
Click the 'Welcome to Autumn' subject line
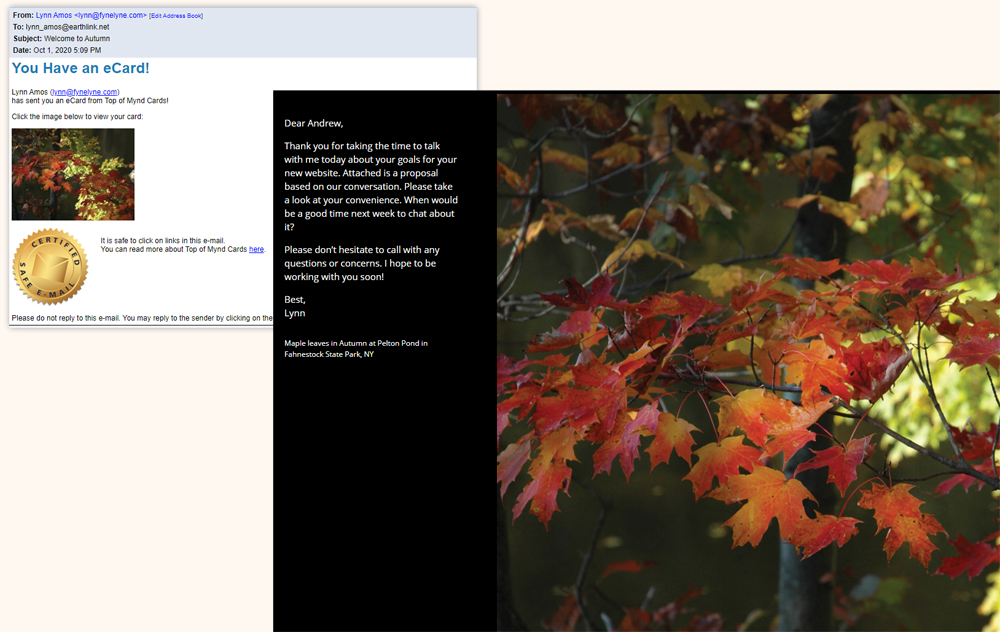[x=77, y=38]
